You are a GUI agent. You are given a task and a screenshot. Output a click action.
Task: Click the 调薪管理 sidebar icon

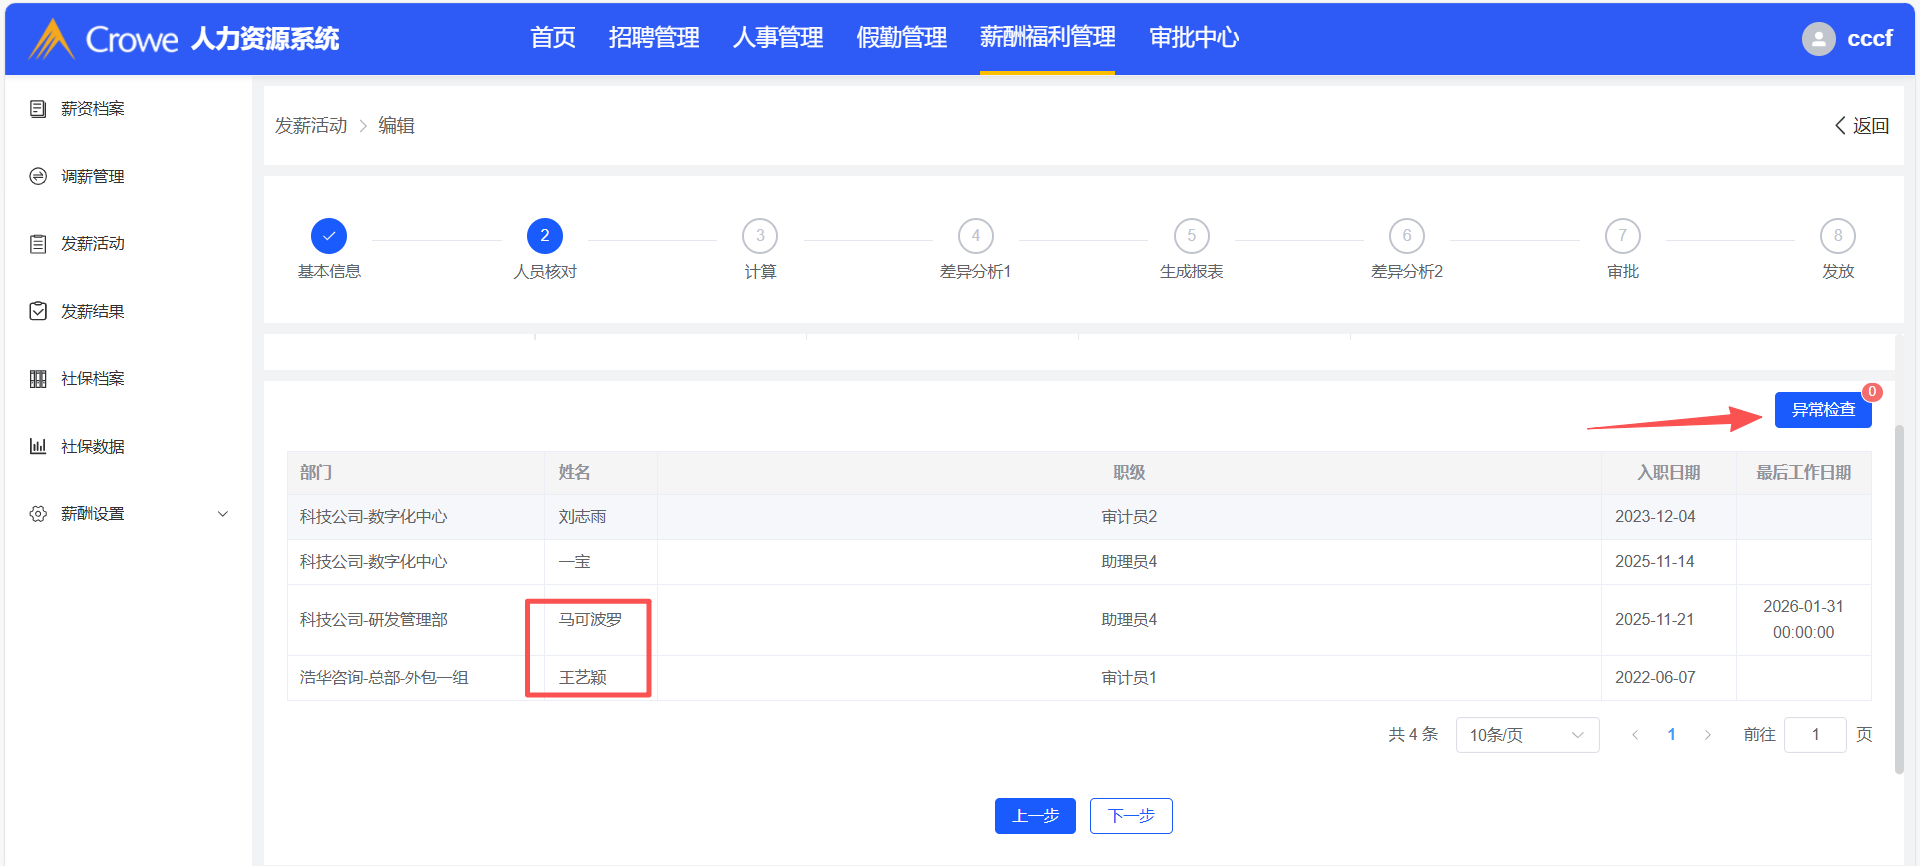[38, 176]
